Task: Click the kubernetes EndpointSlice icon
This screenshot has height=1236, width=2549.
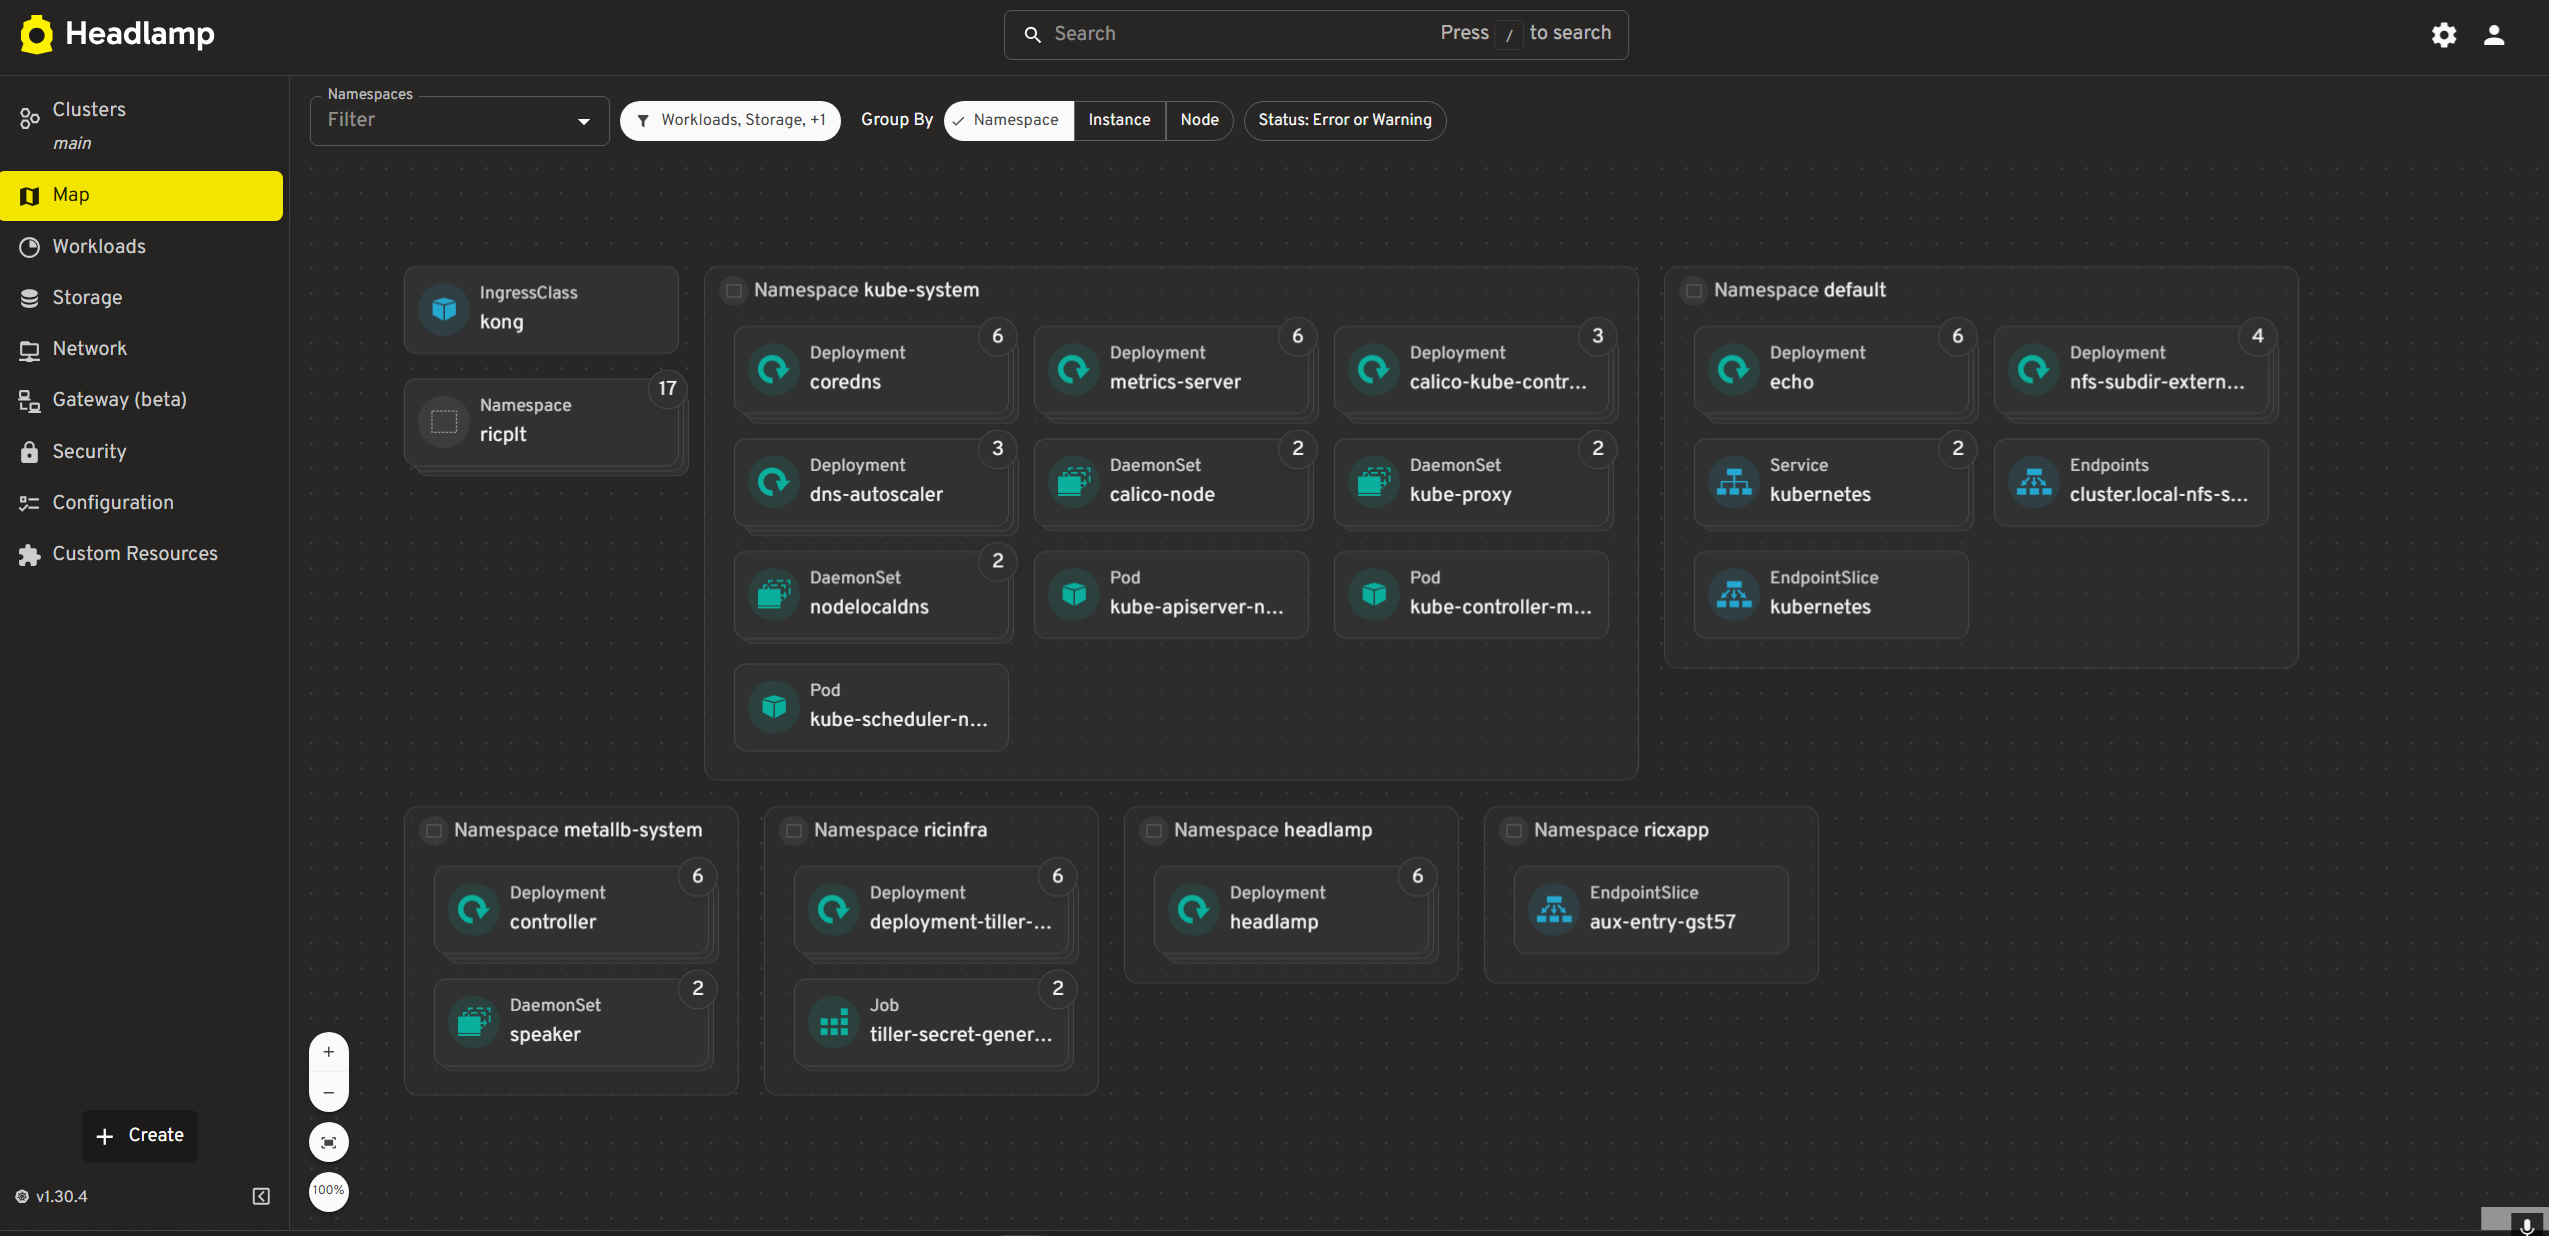Action: (x=1734, y=594)
